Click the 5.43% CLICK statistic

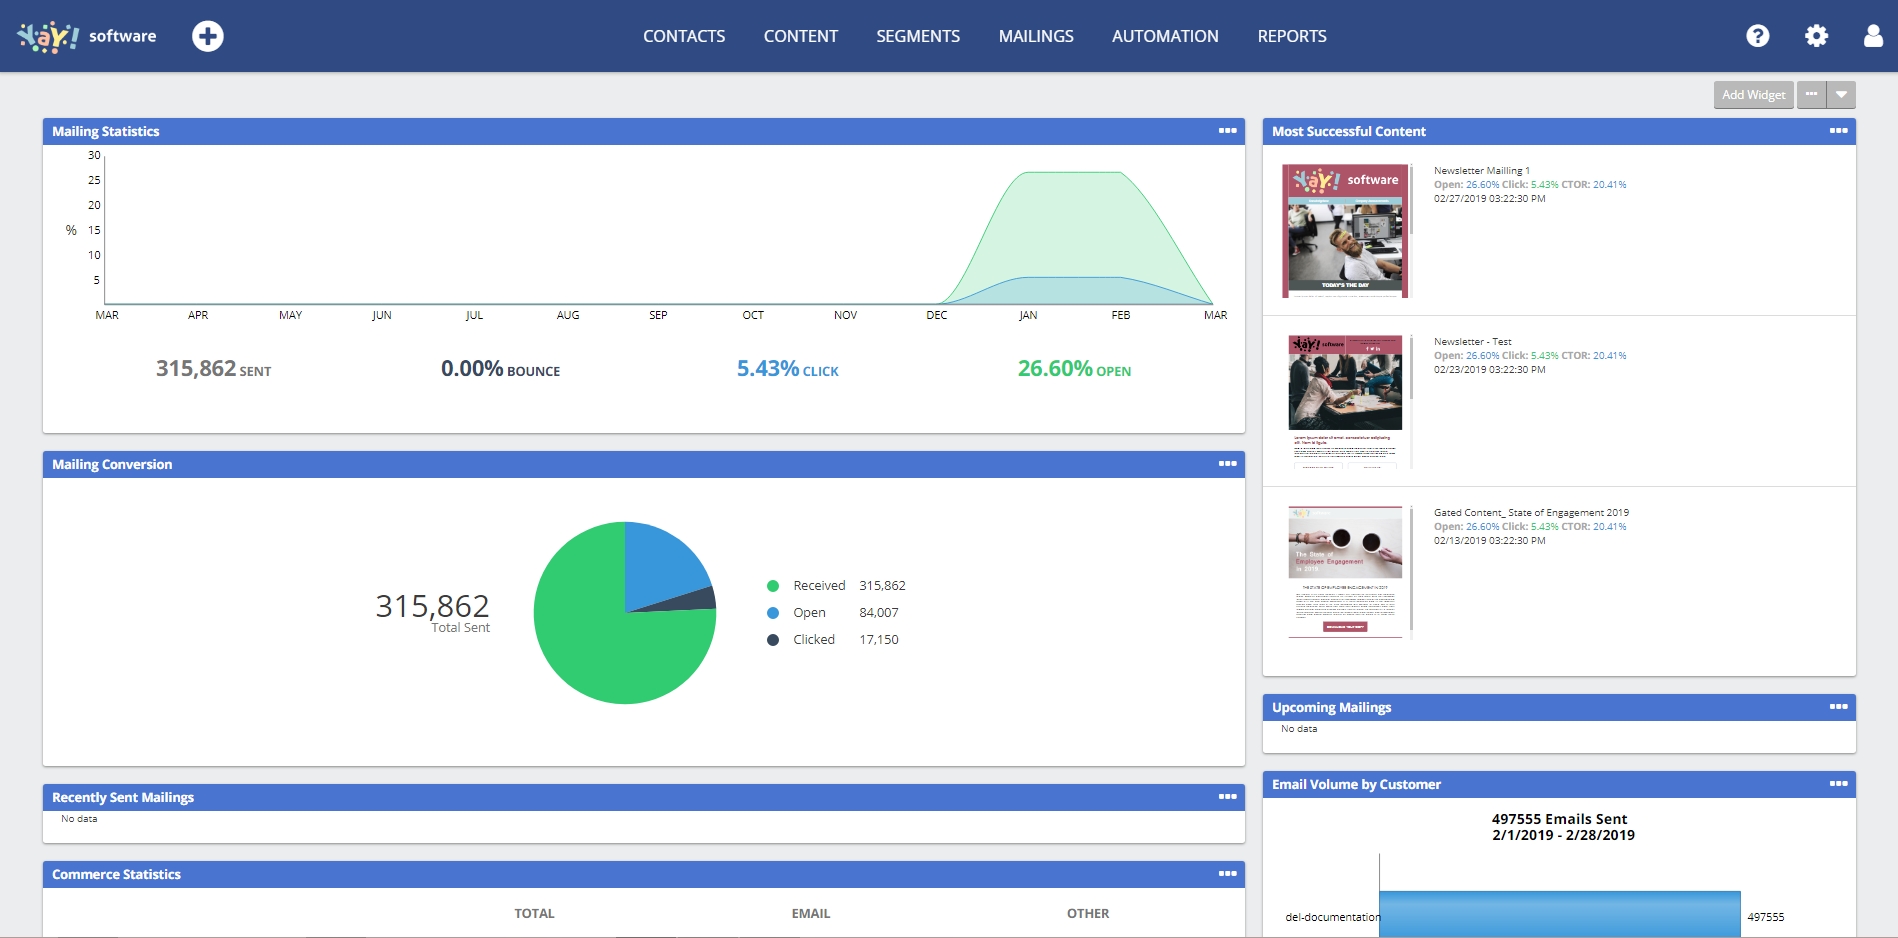point(788,369)
